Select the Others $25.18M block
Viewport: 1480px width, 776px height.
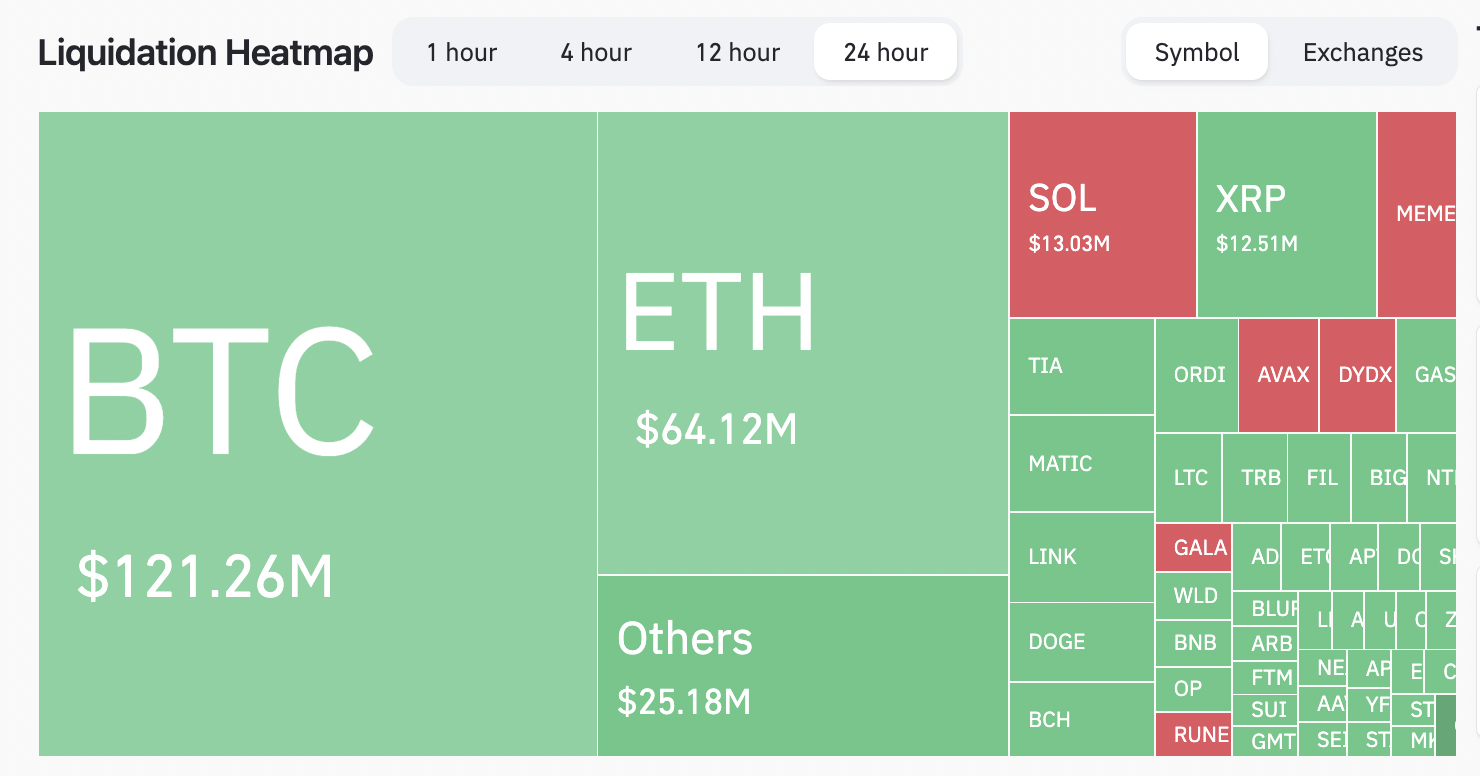click(x=802, y=666)
